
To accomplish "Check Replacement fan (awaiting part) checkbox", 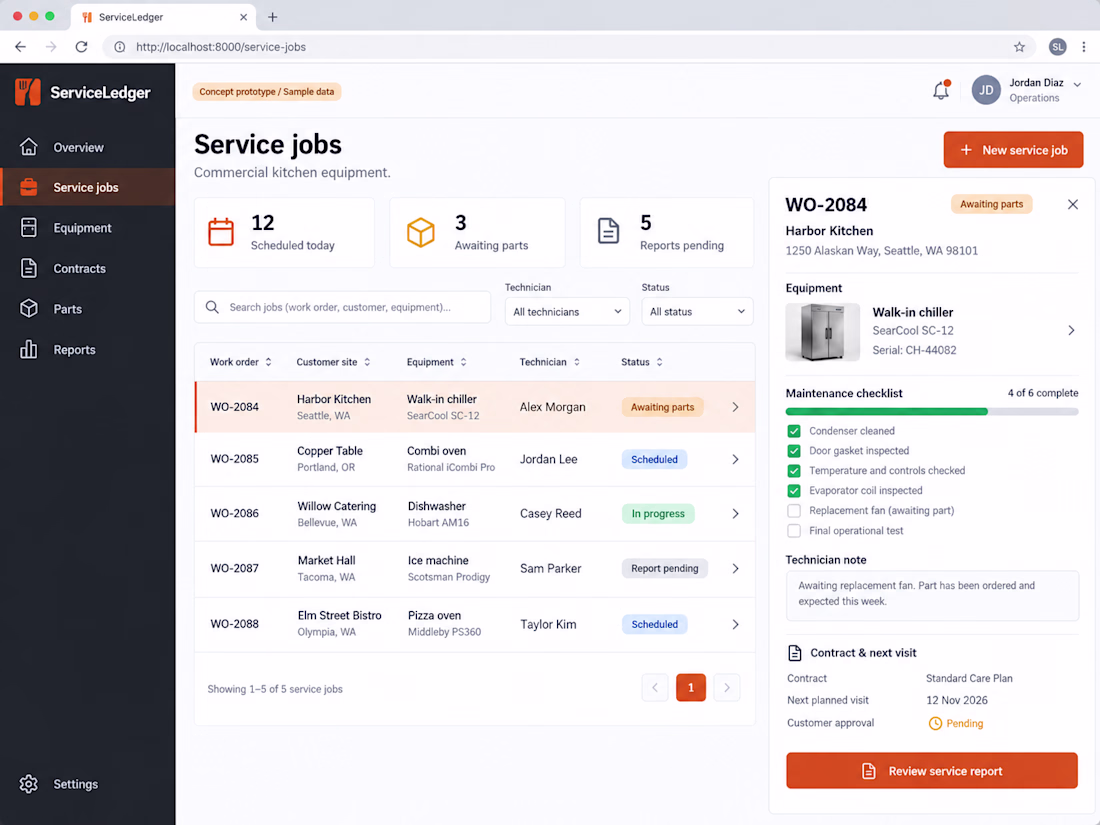I will point(793,511).
